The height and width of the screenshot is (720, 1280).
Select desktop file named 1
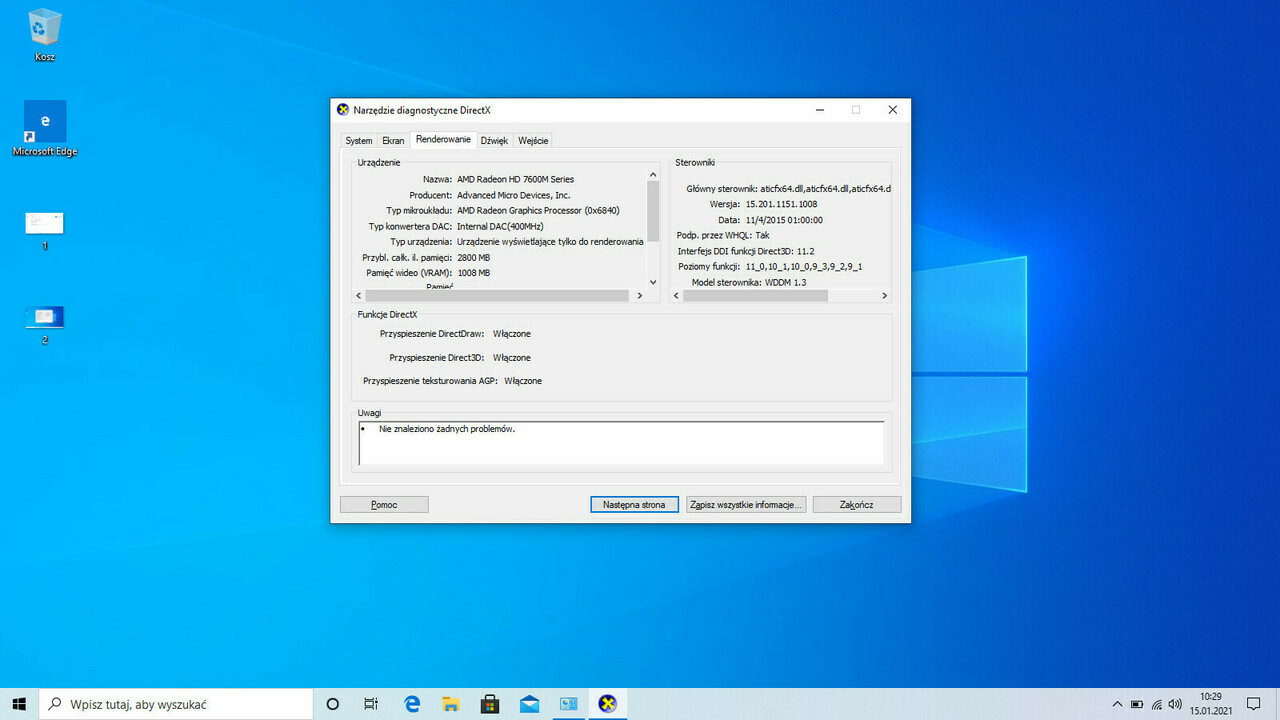[x=45, y=230]
